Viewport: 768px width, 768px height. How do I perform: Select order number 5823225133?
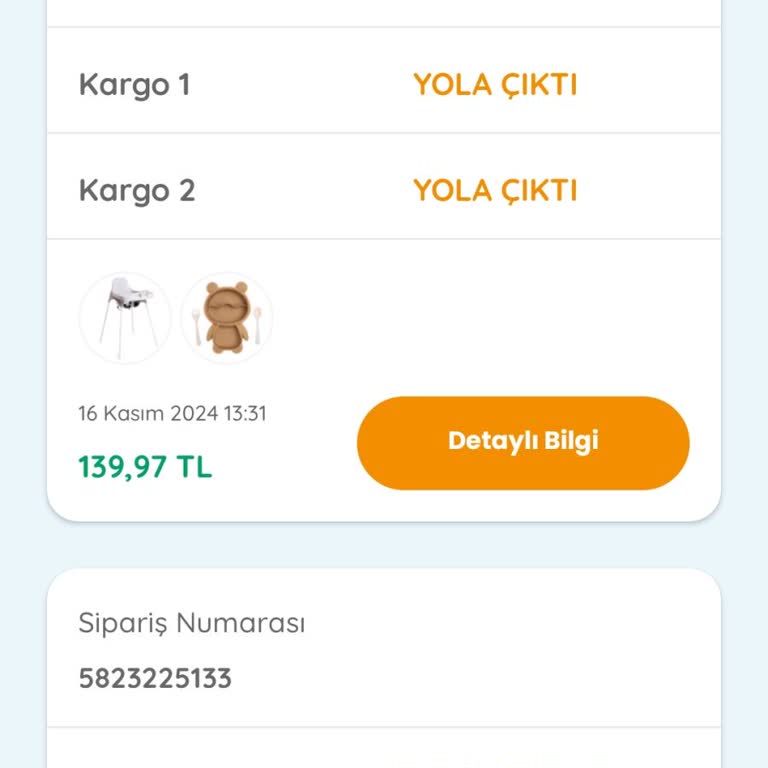coord(155,679)
